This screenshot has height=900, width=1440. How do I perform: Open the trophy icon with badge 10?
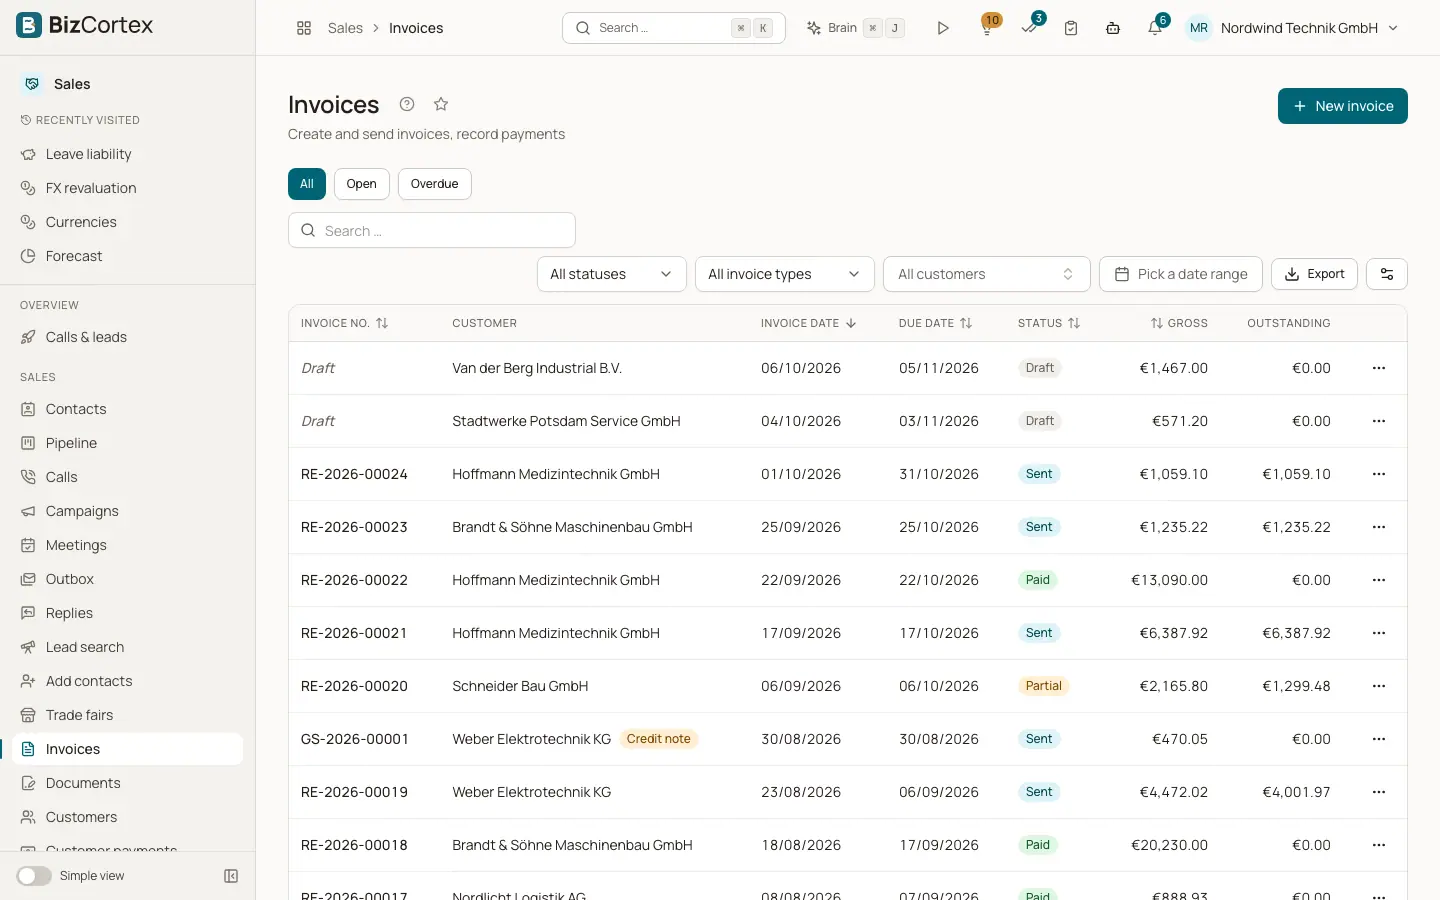(x=987, y=27)
